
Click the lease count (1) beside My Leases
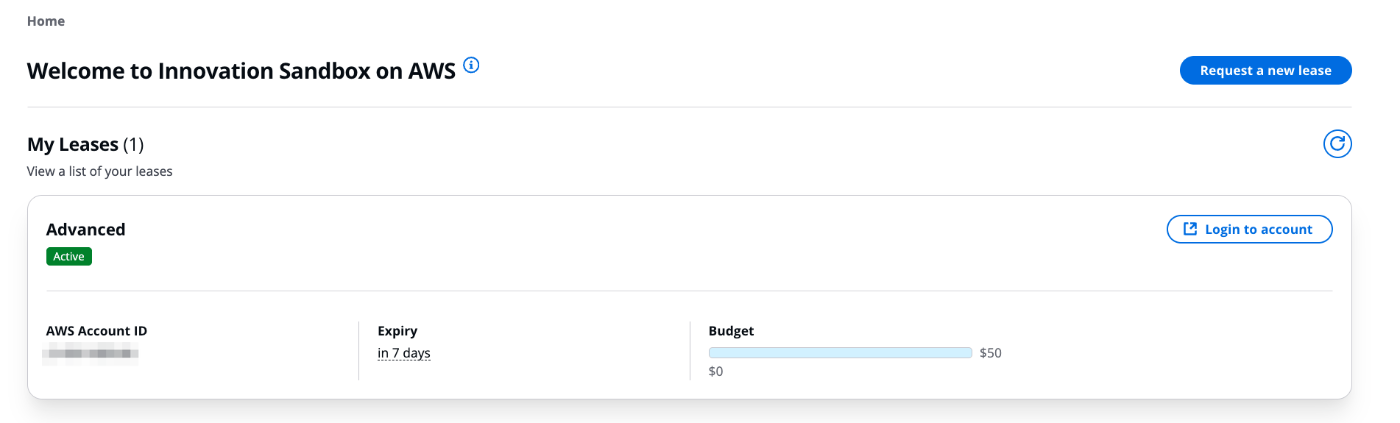134,145
